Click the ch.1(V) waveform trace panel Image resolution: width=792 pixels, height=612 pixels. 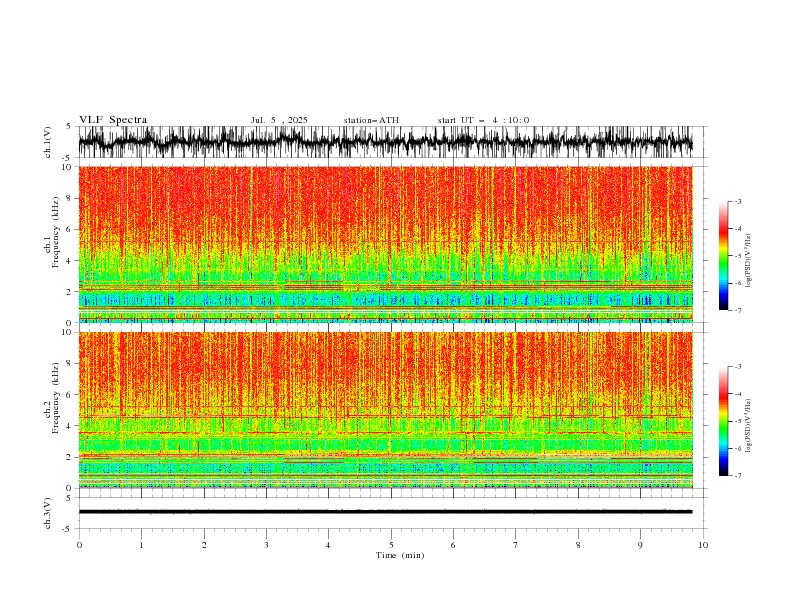[392, 142]
